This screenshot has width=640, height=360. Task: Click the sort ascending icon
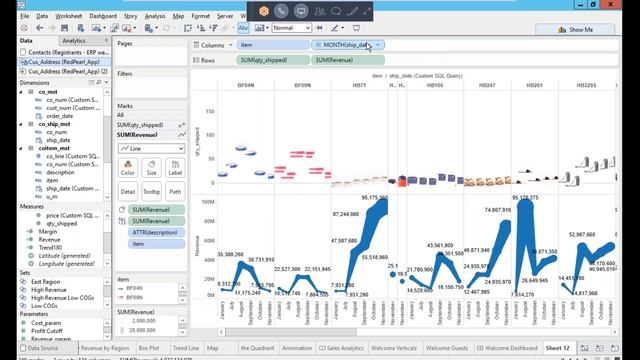coord(200,28)
